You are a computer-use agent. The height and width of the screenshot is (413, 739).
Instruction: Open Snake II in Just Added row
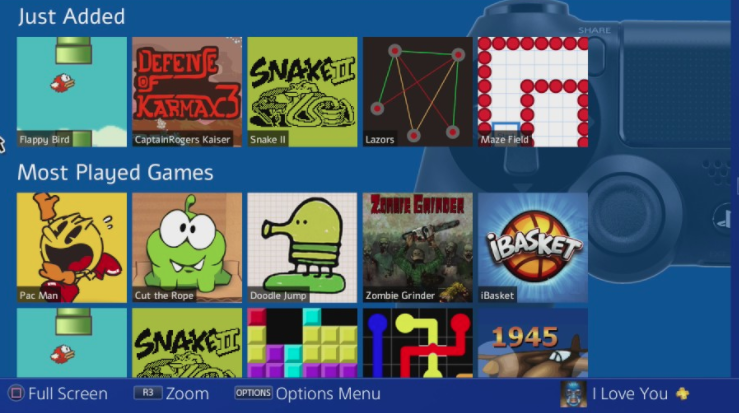302,92
